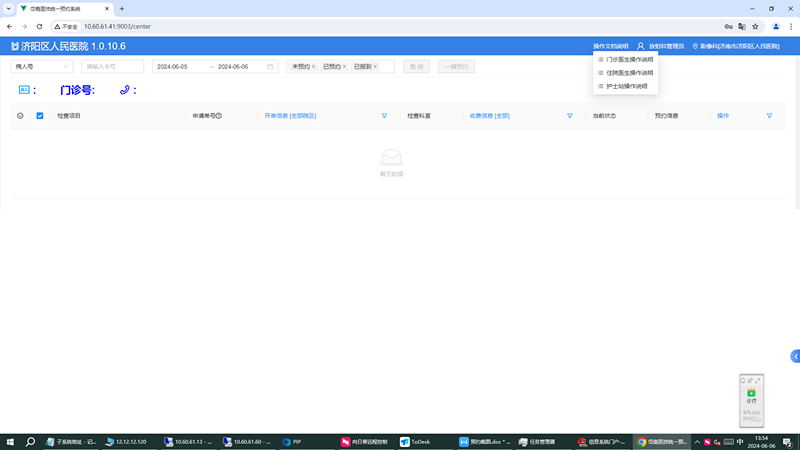Click the blue side-panel arrow on the right edge
The image size is (800, 450).
tap(795, 356)
